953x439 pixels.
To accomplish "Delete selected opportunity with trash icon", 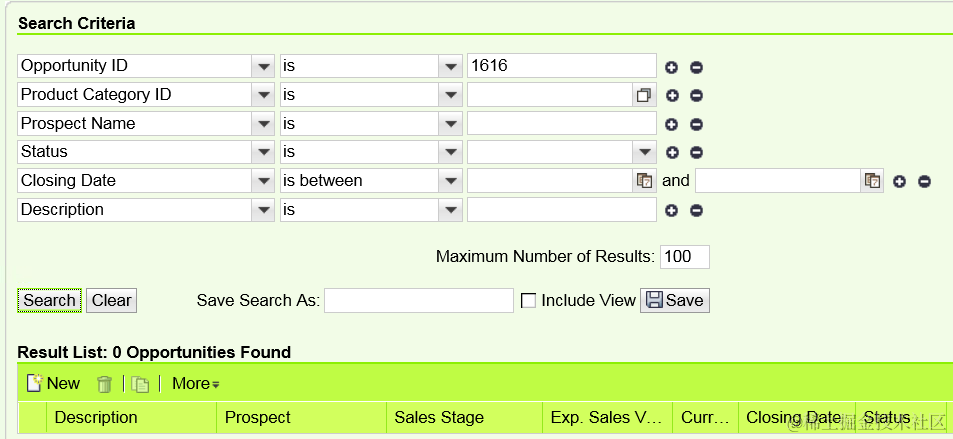I will [105, 384].
